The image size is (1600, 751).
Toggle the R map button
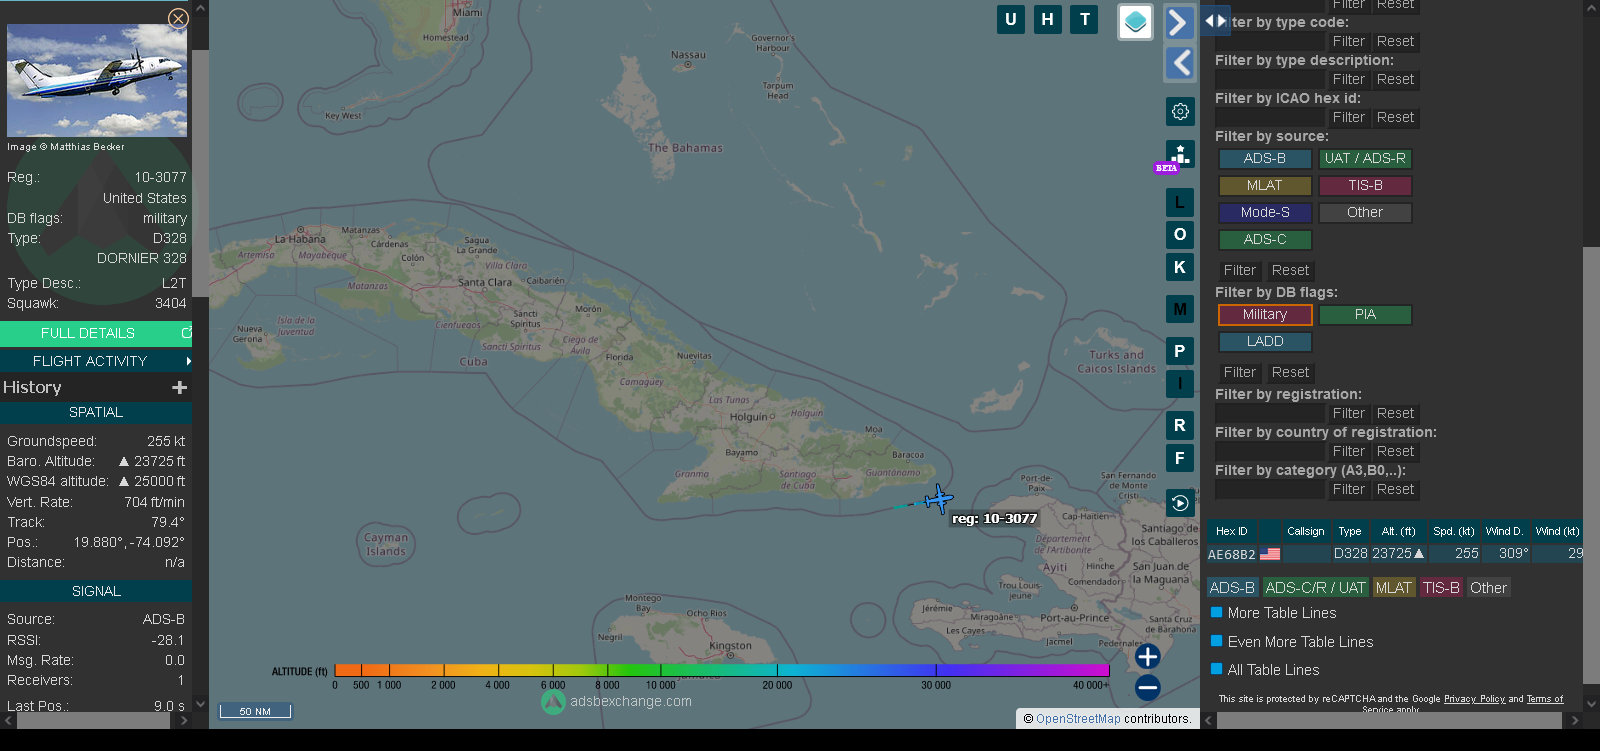click(x=1180, y=425)
